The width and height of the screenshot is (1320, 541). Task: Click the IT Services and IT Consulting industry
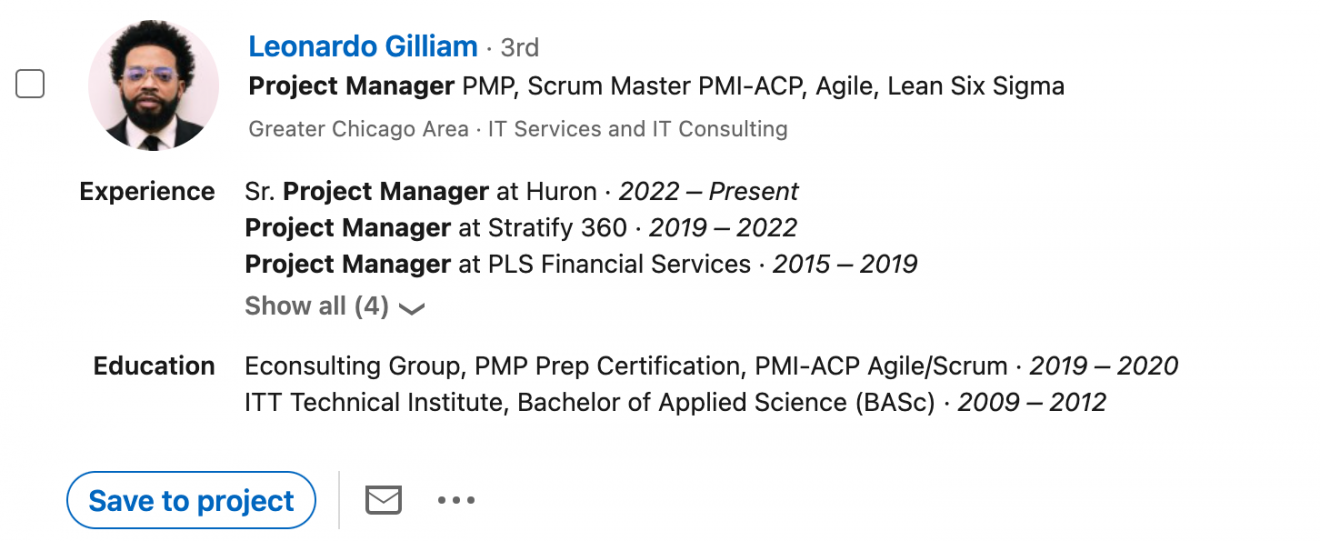click(638, 129)
